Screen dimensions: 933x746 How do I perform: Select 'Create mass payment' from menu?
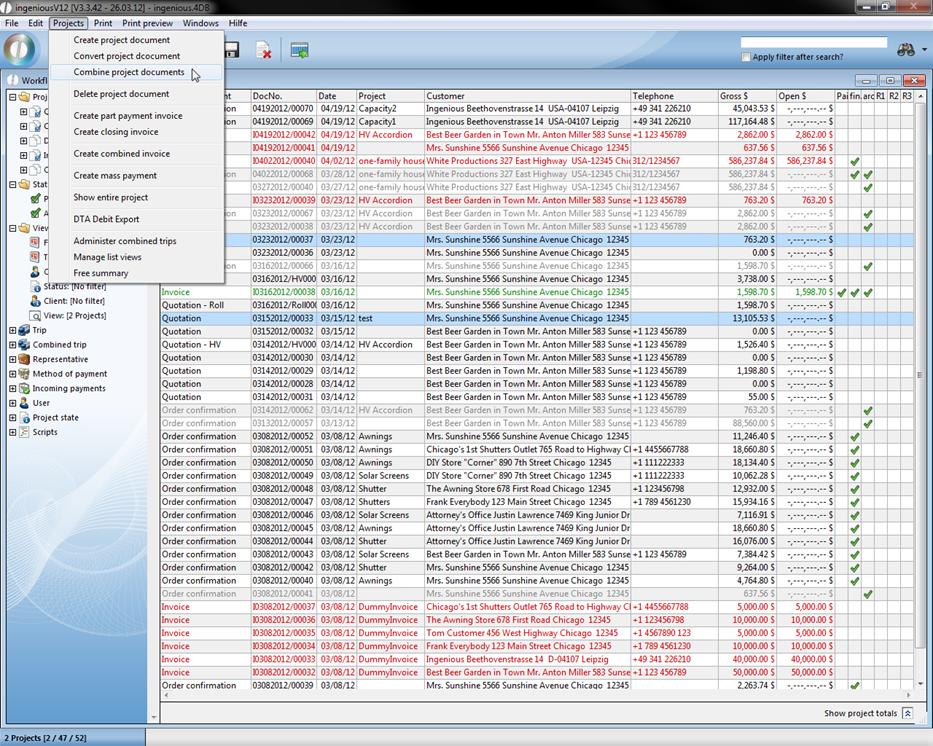(x=115, y=176)
